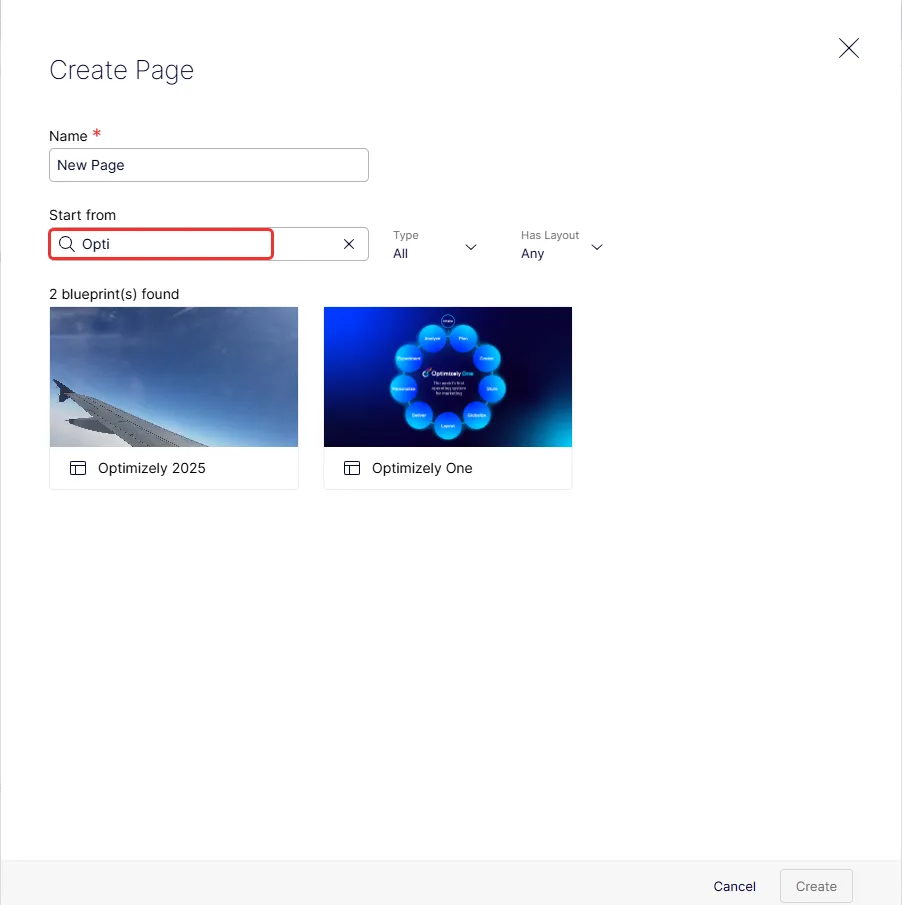Image resolution: width=902 pixels, height=905 pixels.
Task: Click the Create button
Action: coord(816,886)
